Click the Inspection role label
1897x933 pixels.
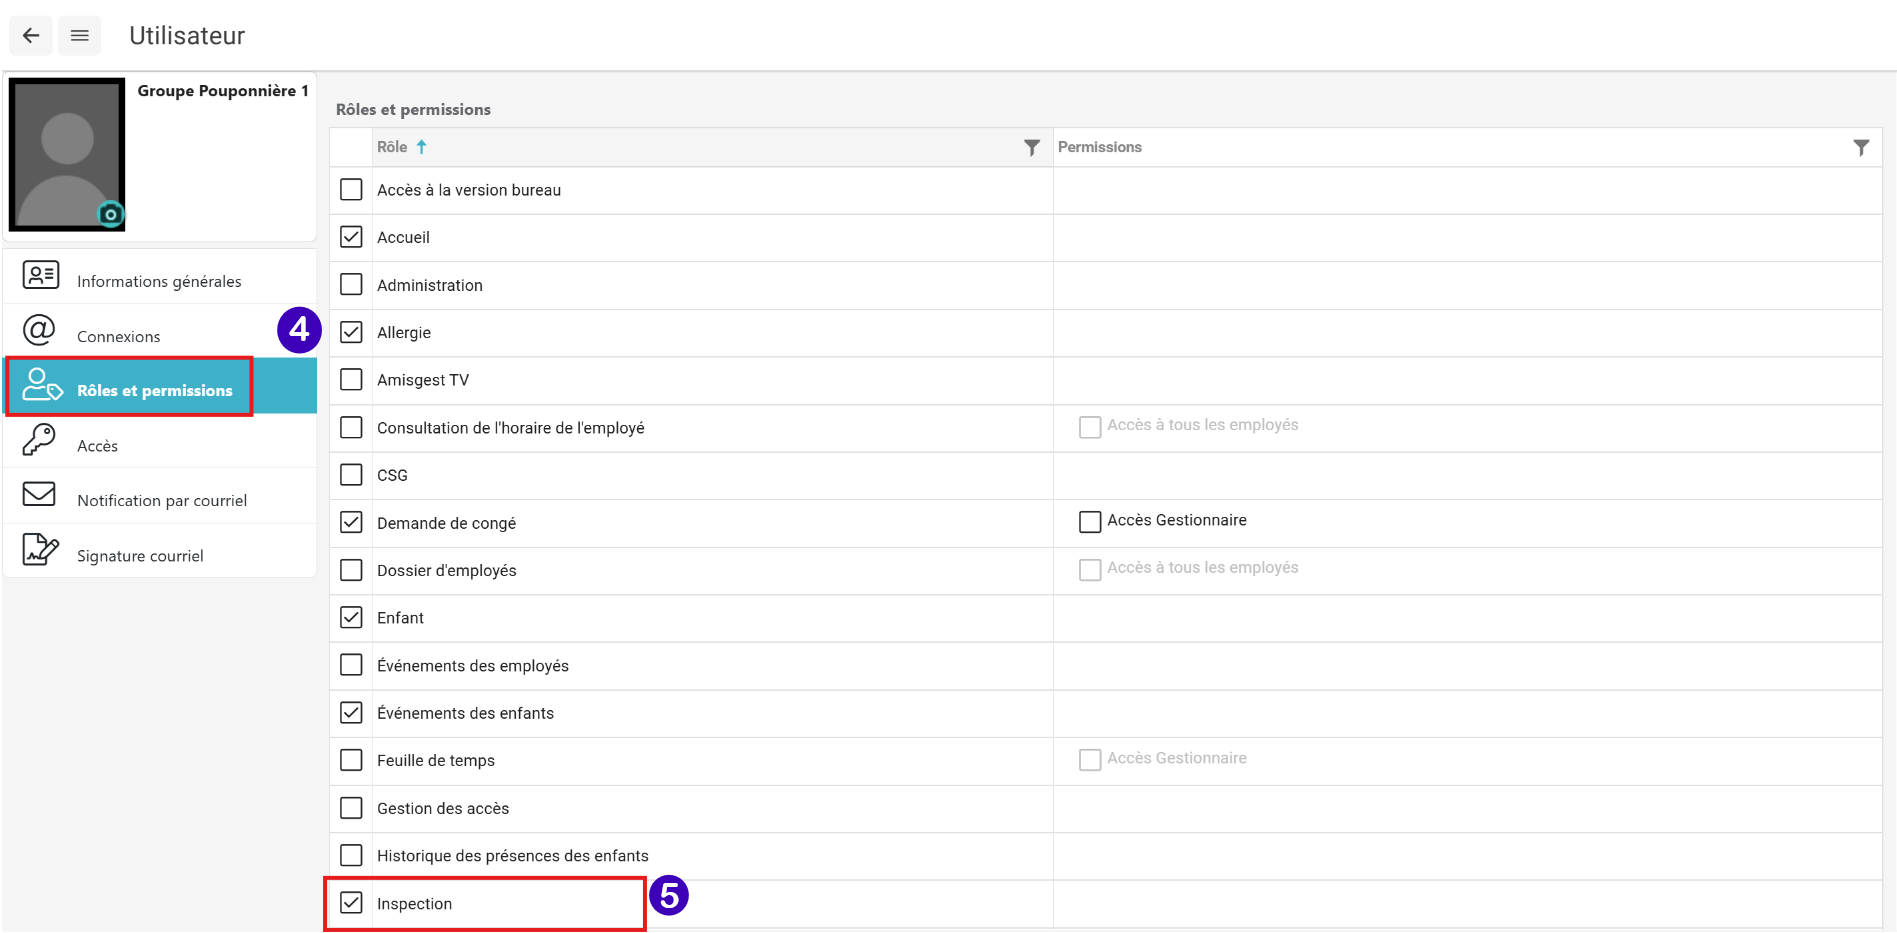[414, 904]
